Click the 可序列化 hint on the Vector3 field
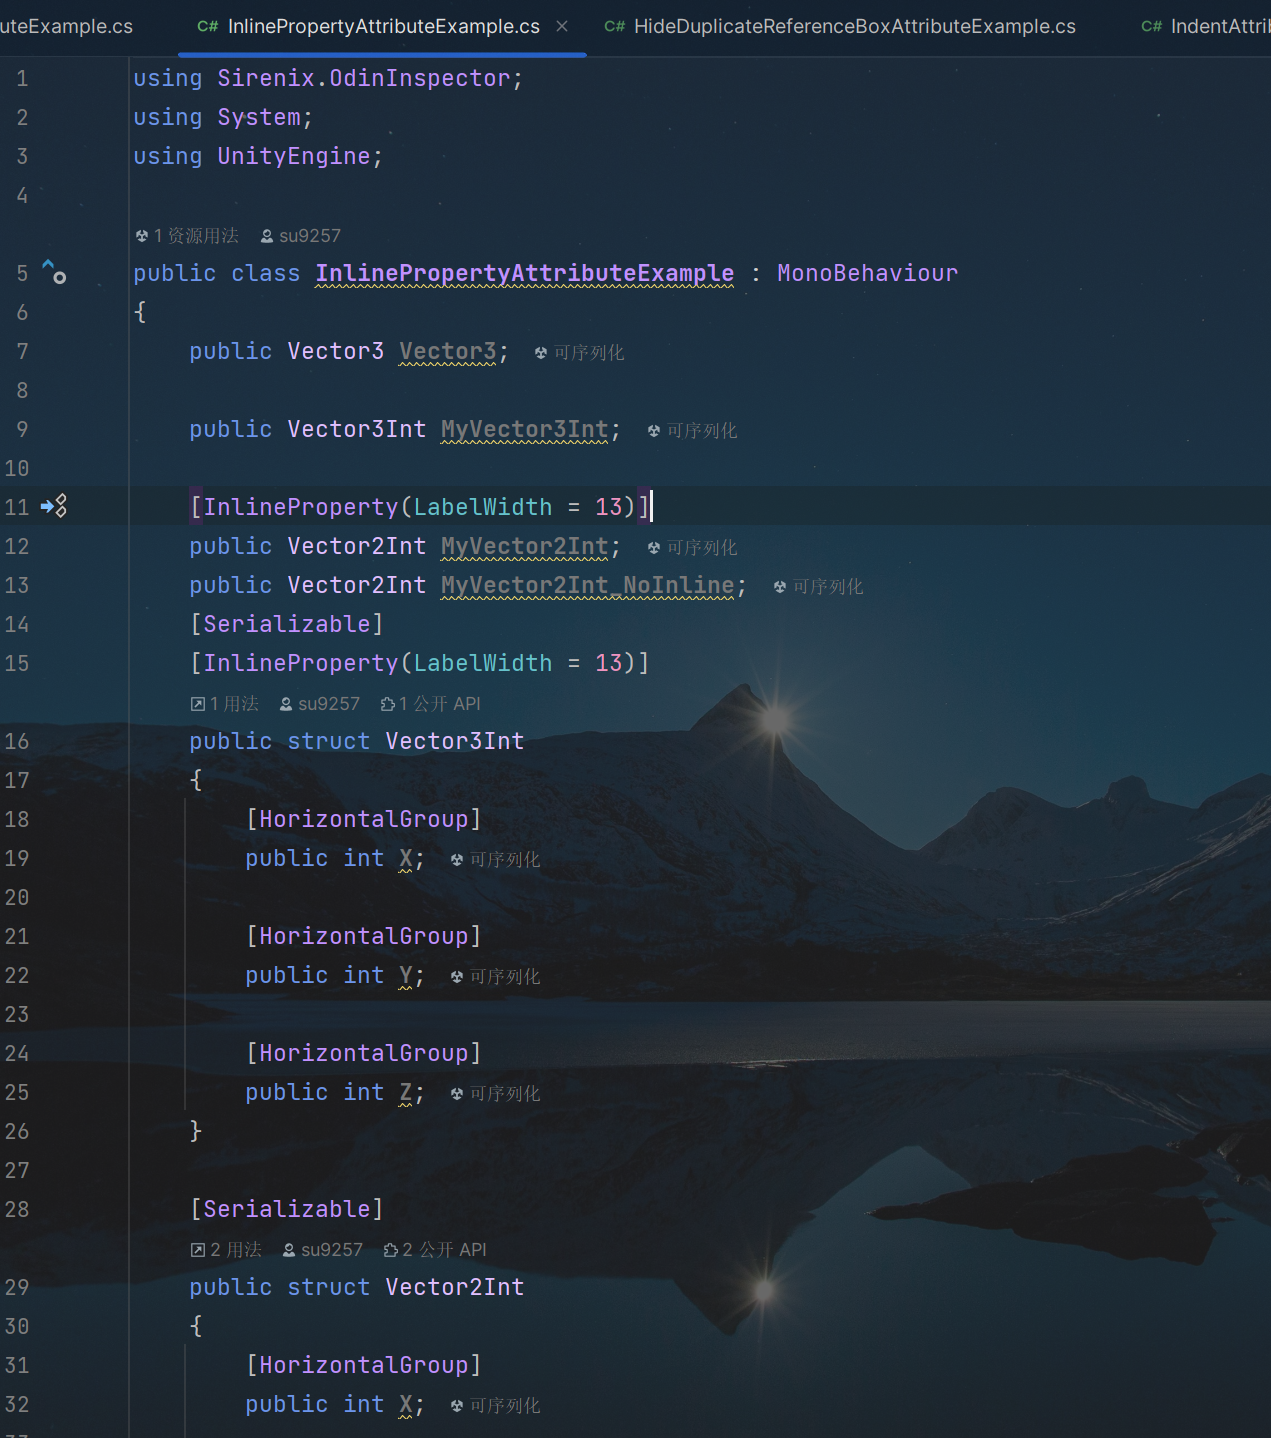Viewport: 1271px width, 1438px height. coord(579,353)
